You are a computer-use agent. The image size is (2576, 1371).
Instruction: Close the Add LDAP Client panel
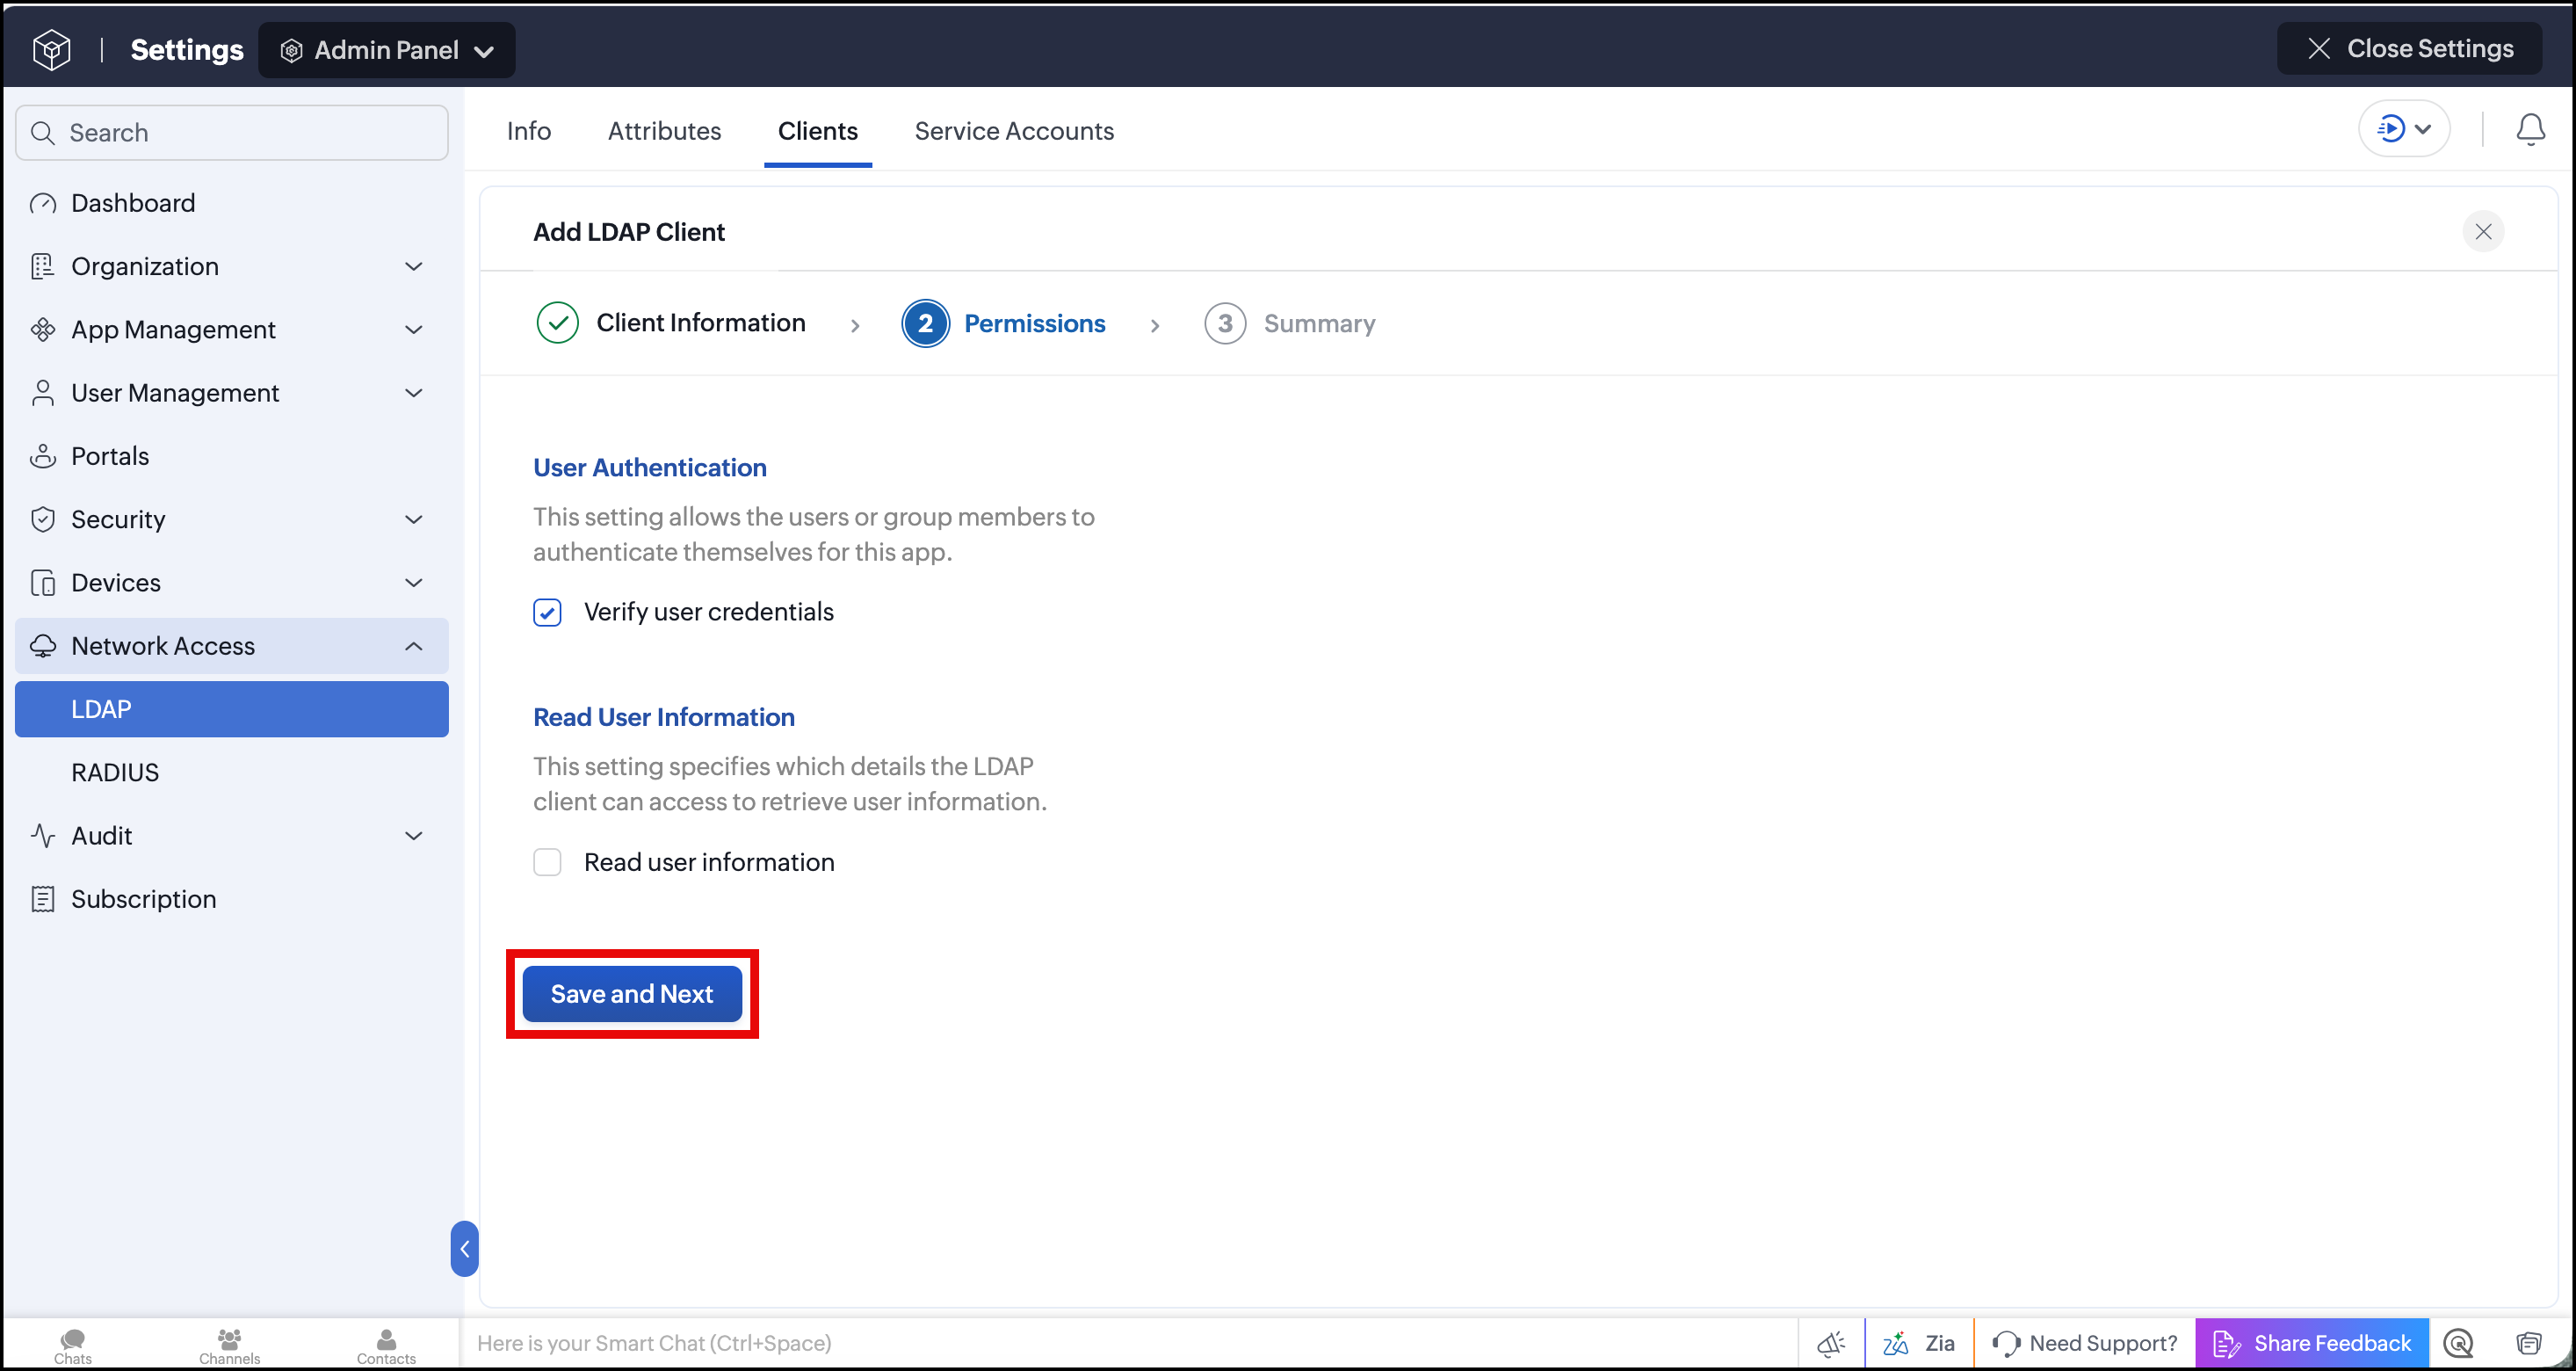click(x=2483, y=232)
